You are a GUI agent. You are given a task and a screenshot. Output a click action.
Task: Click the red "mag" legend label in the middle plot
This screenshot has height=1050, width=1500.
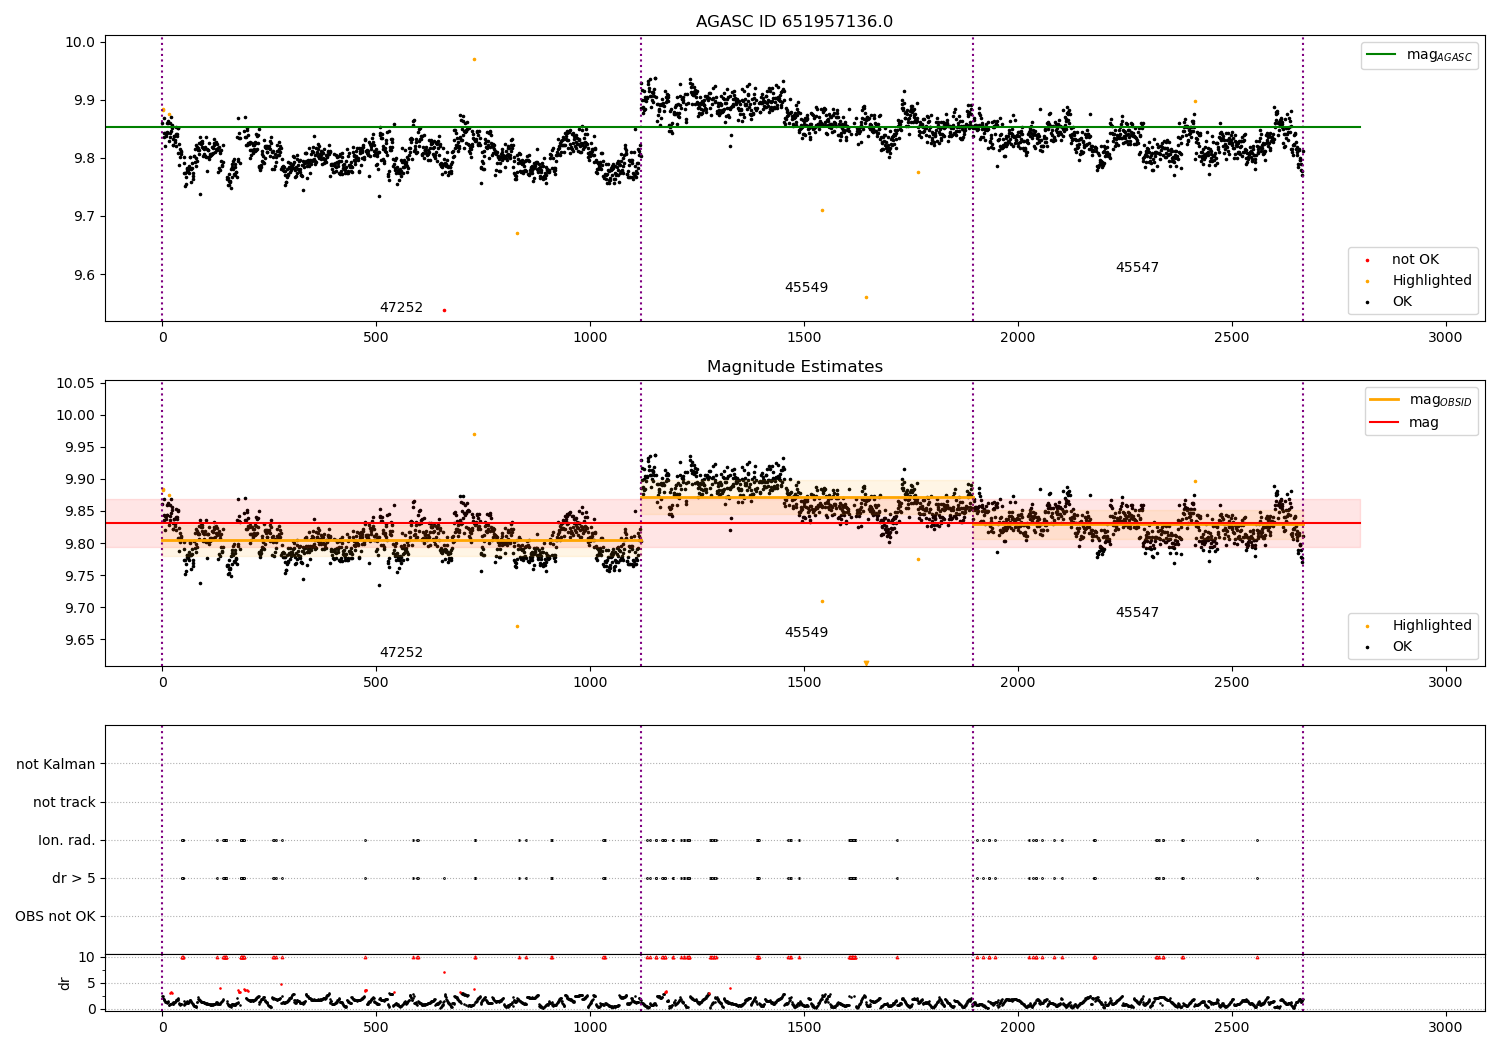[x=1424, y=423]
